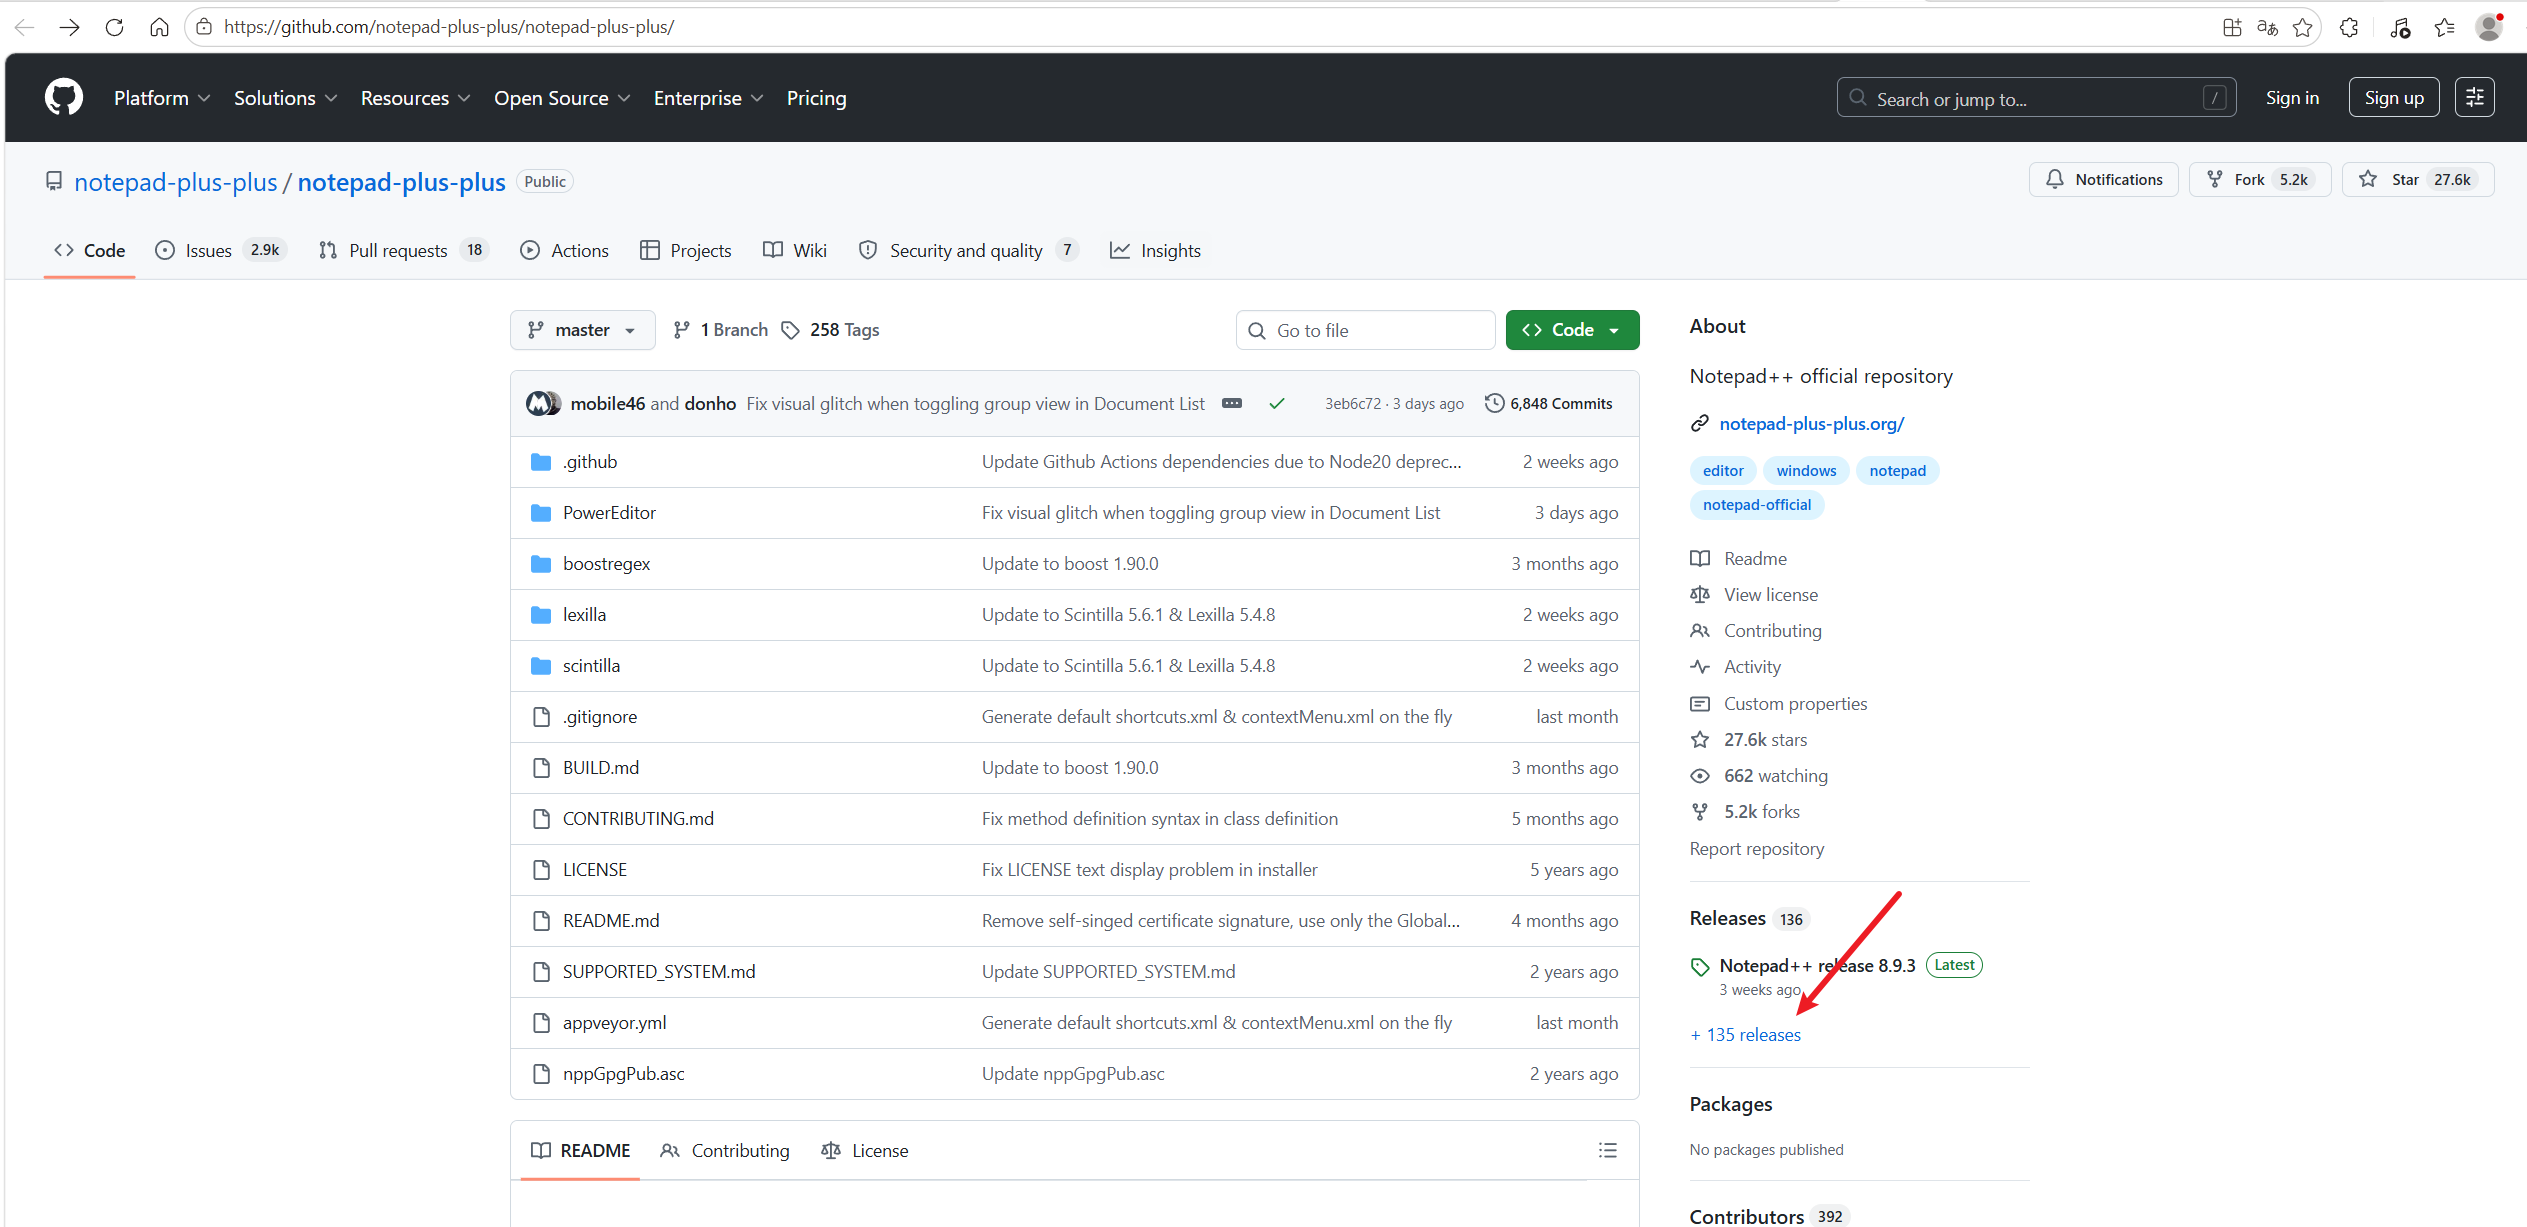Click the browser favorites star icon
Screen dimensions: 2527x1227
coord(2302,27)
